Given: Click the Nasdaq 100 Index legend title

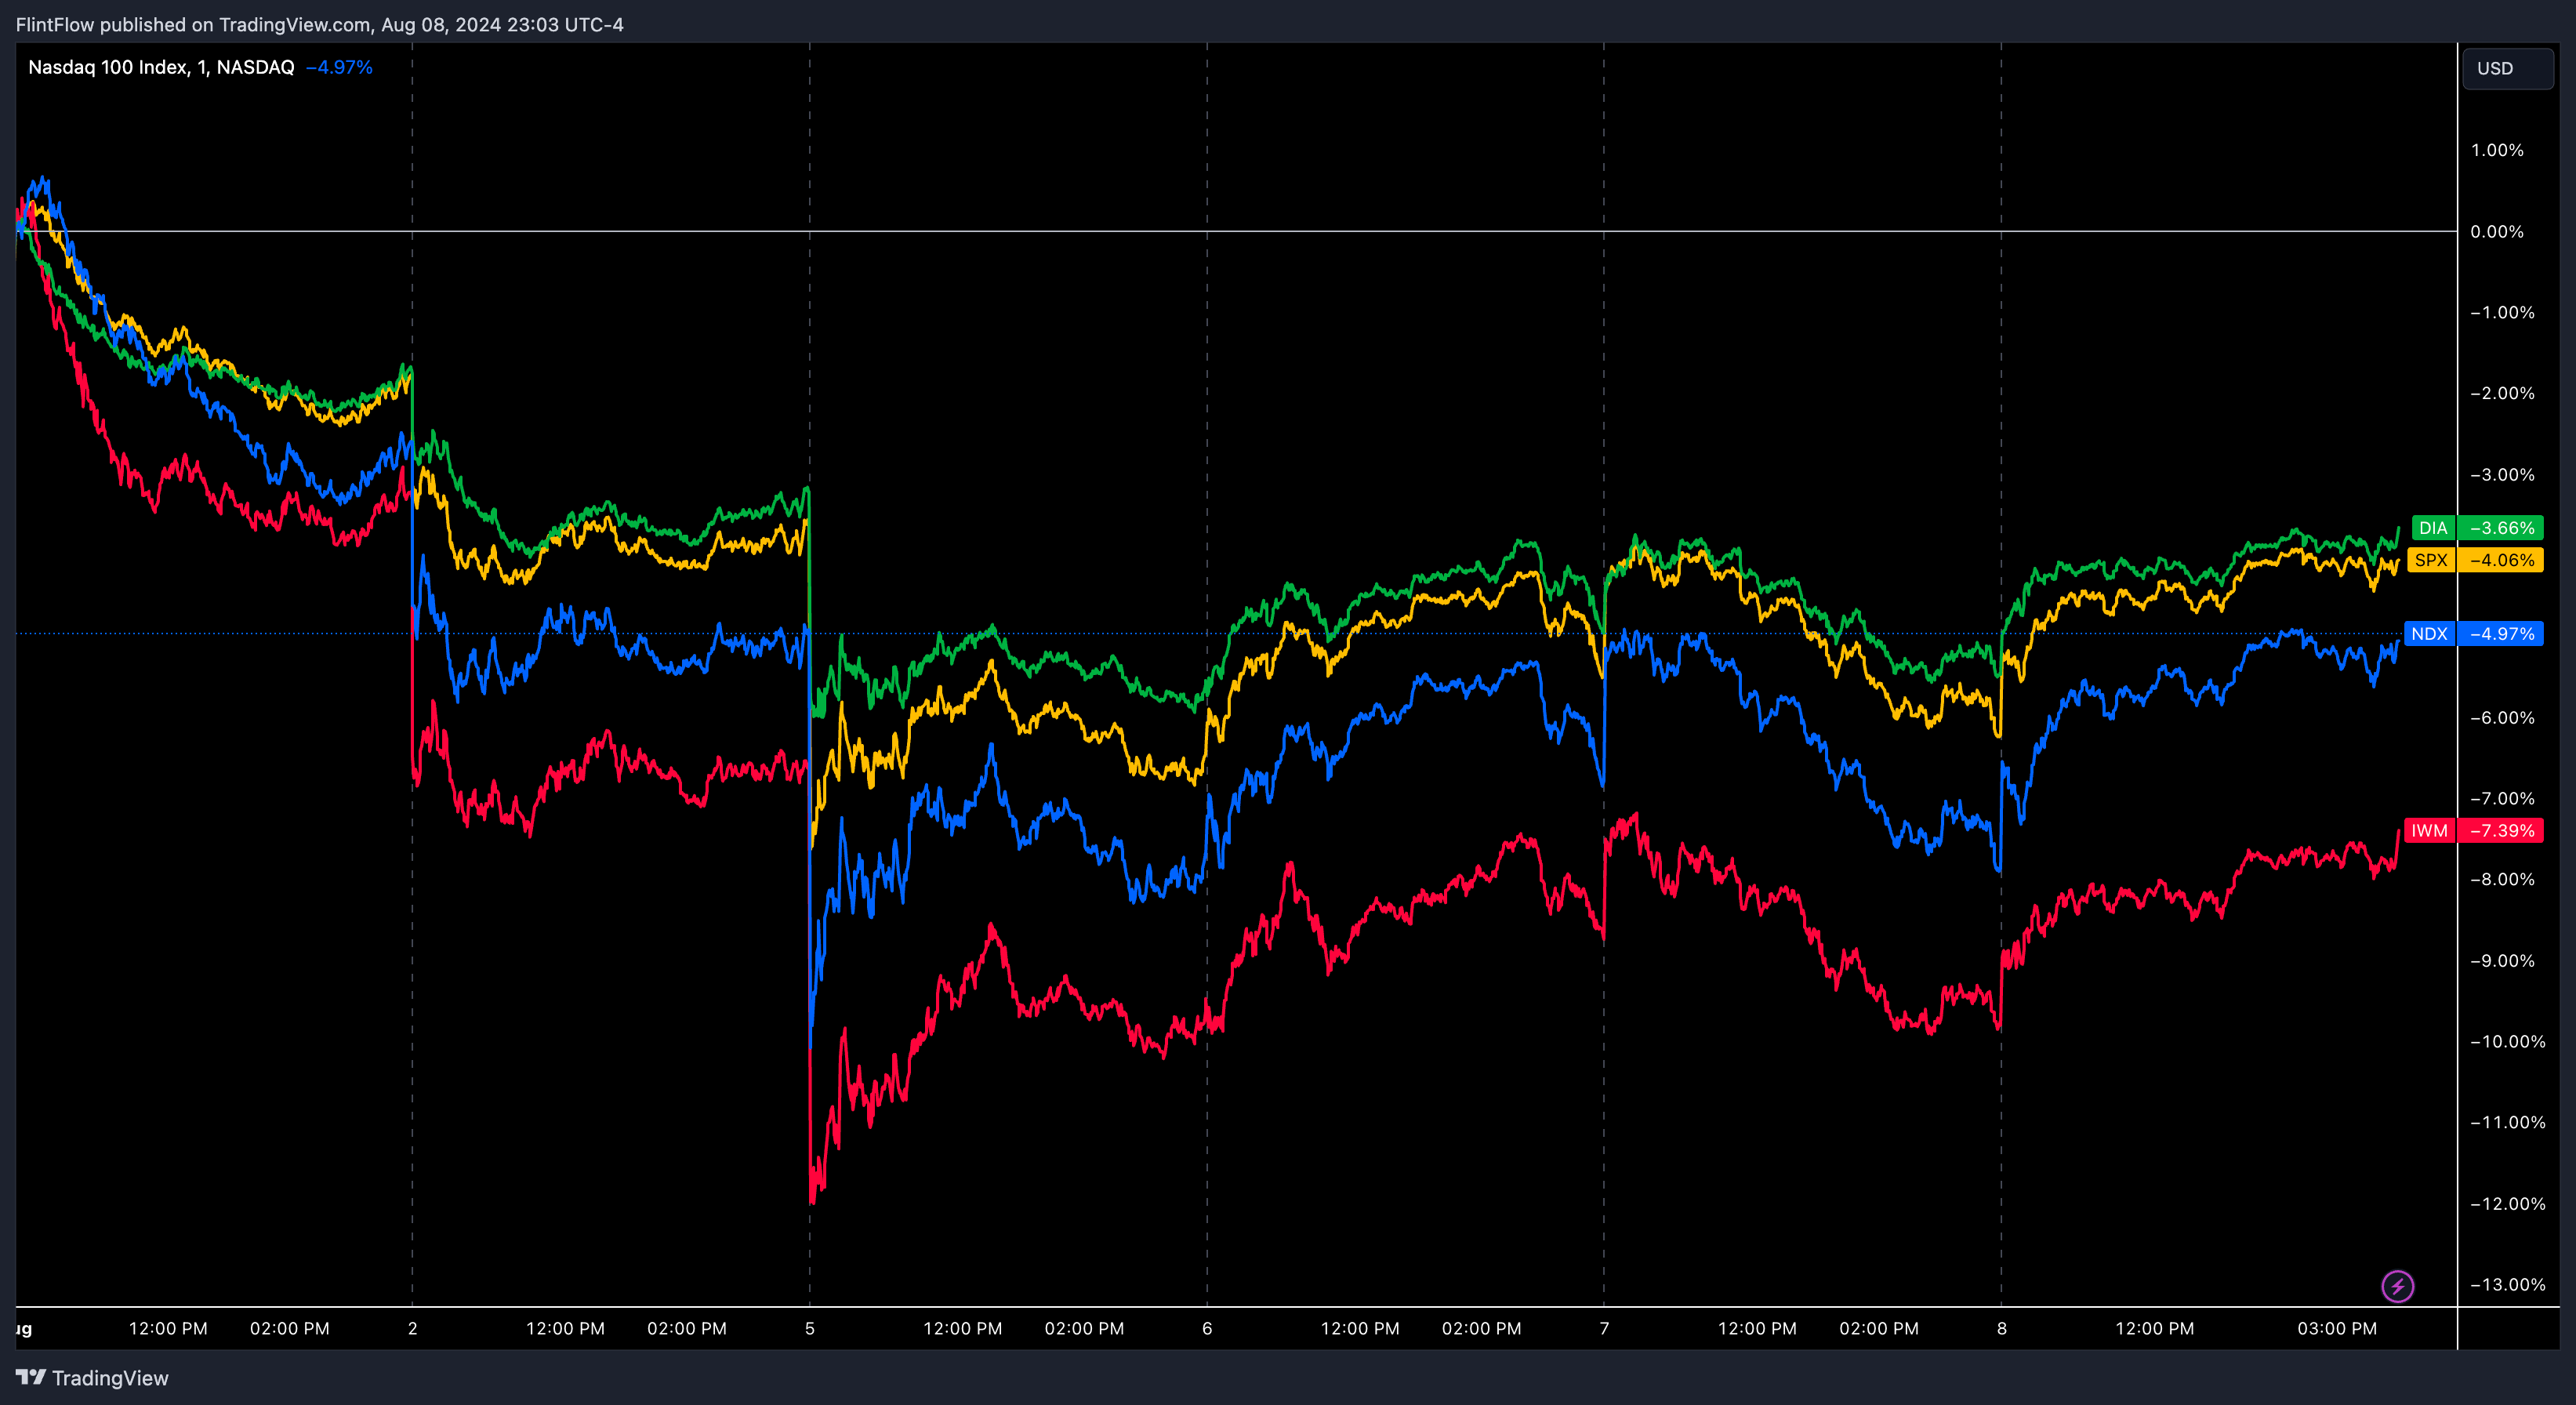Looking at the screenshot, I should (x=161, y=67).
